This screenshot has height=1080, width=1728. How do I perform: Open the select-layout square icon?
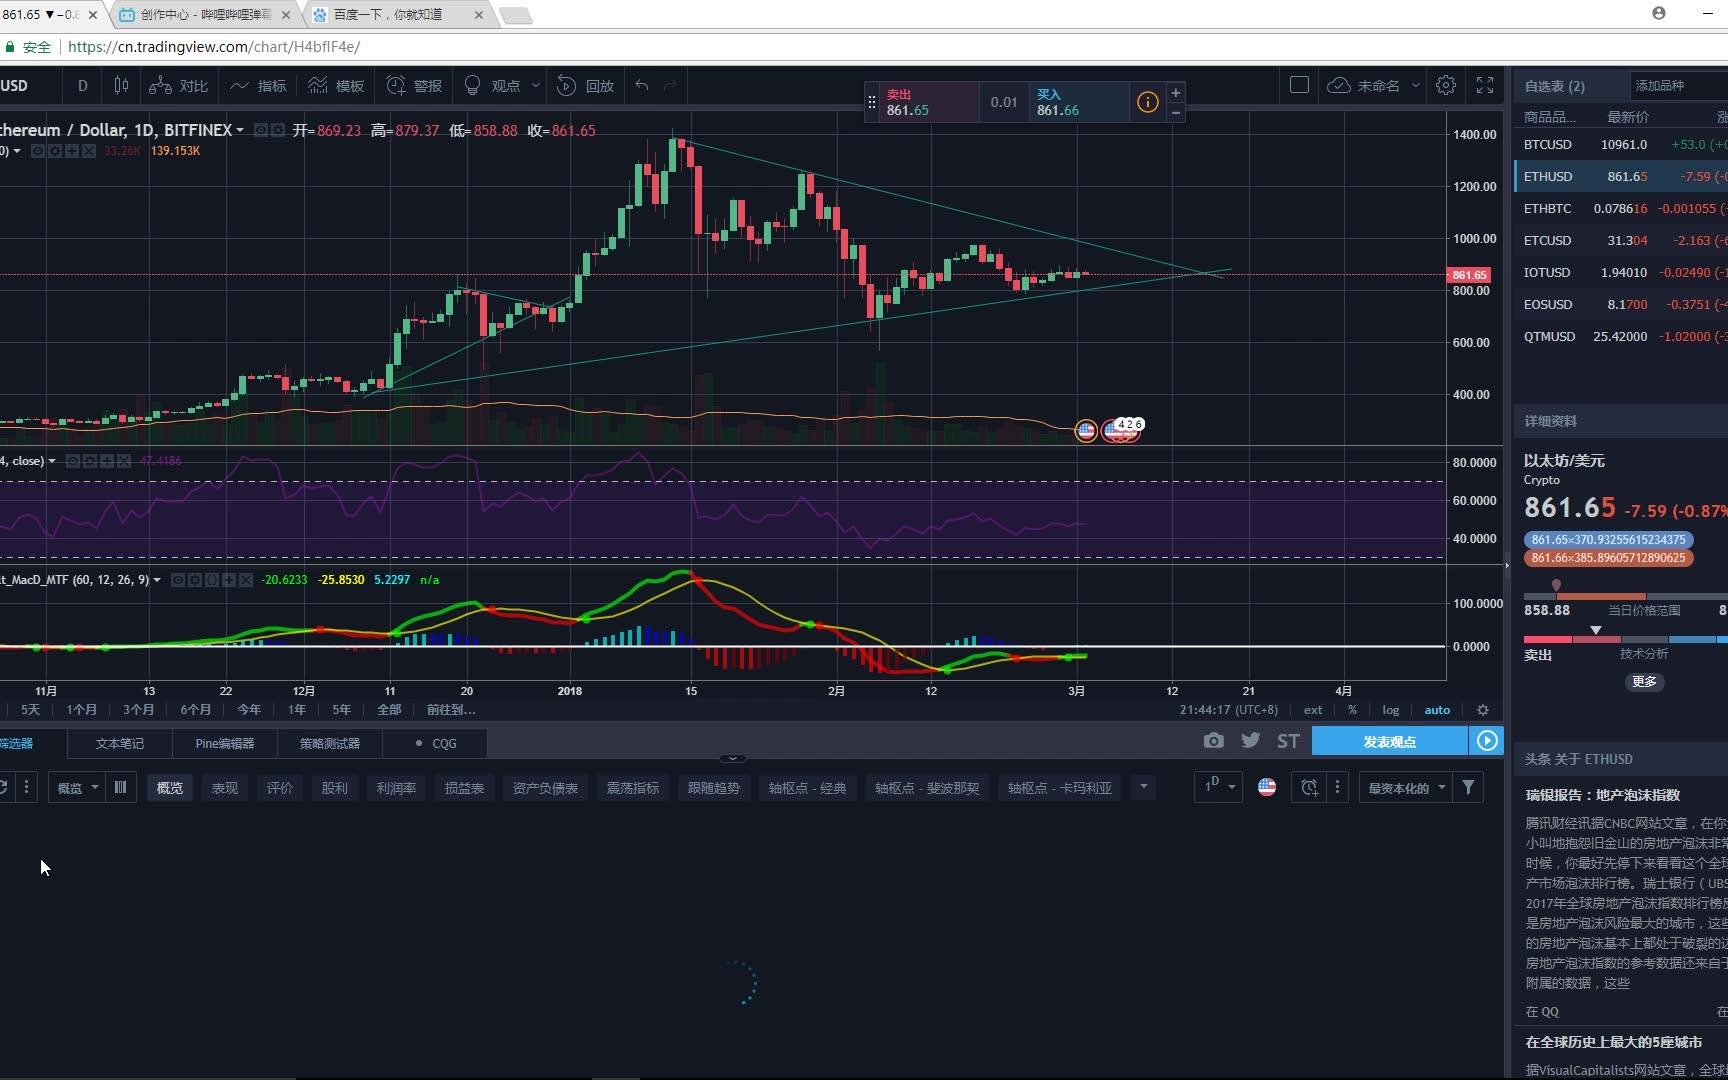1299,85
